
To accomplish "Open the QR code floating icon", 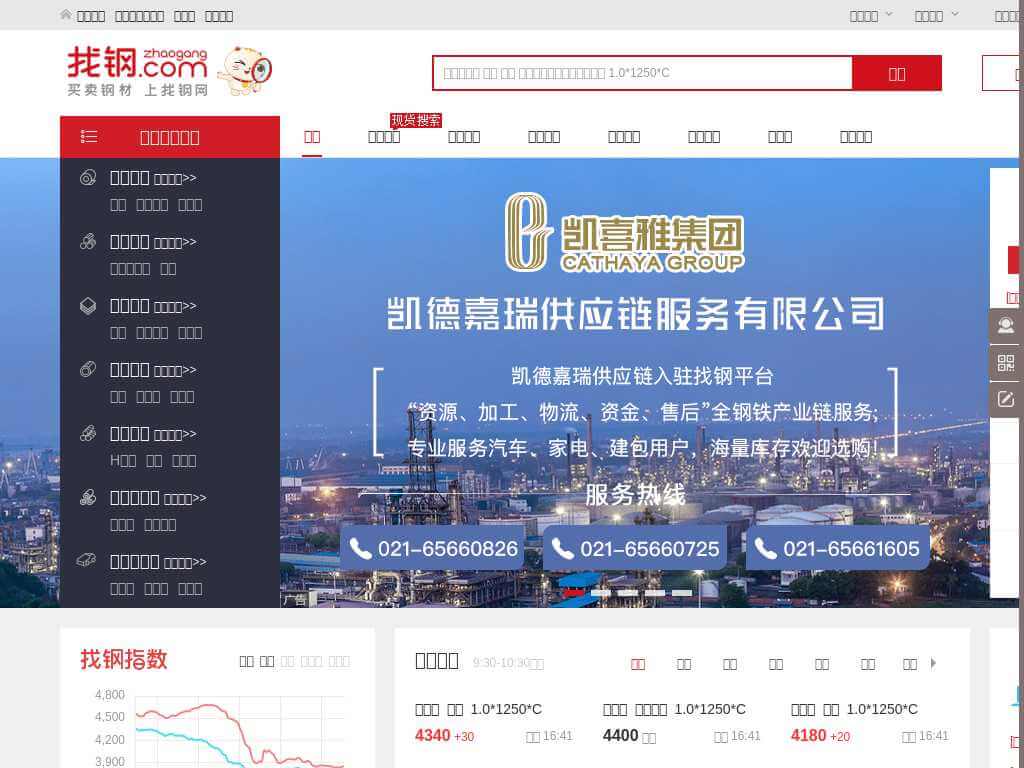I will click(1006, 362).
